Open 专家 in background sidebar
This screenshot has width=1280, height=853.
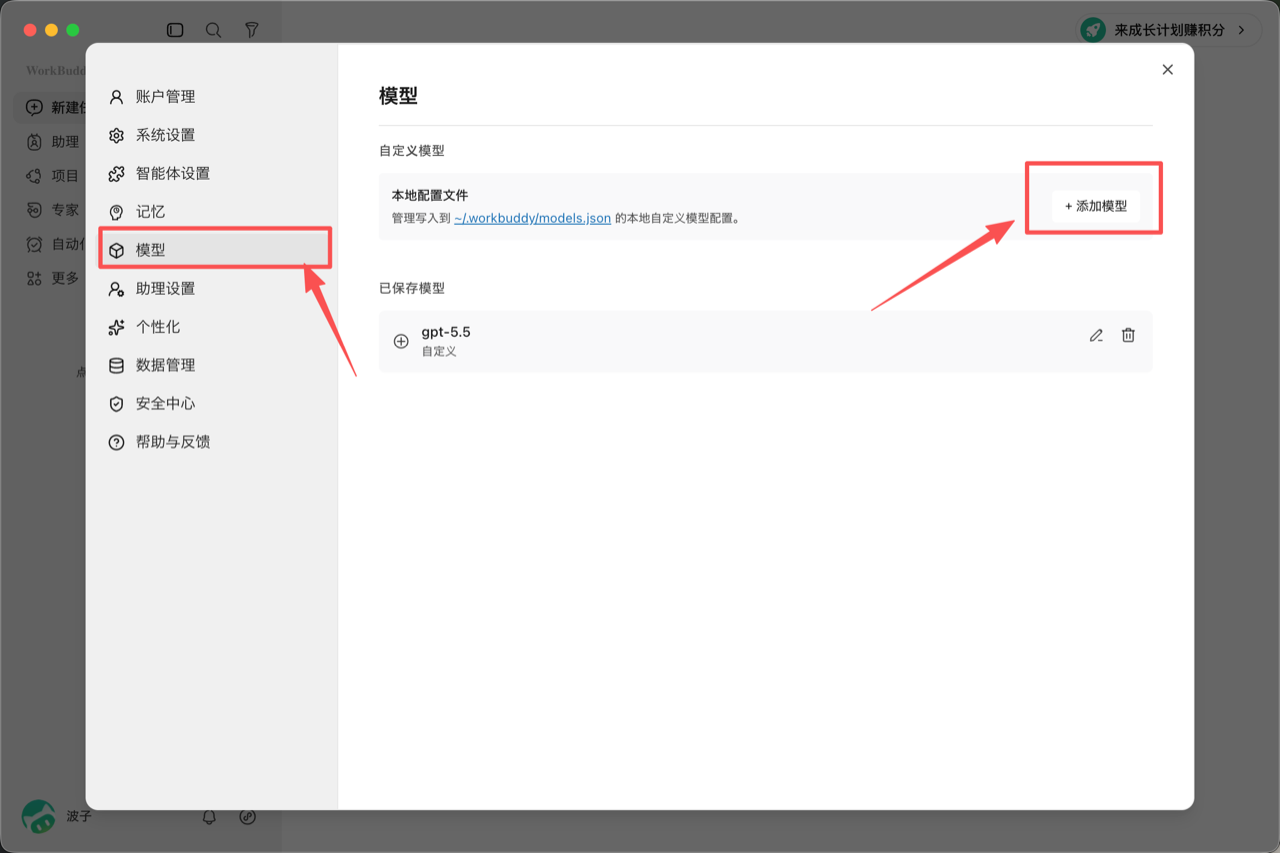(53, 210)
